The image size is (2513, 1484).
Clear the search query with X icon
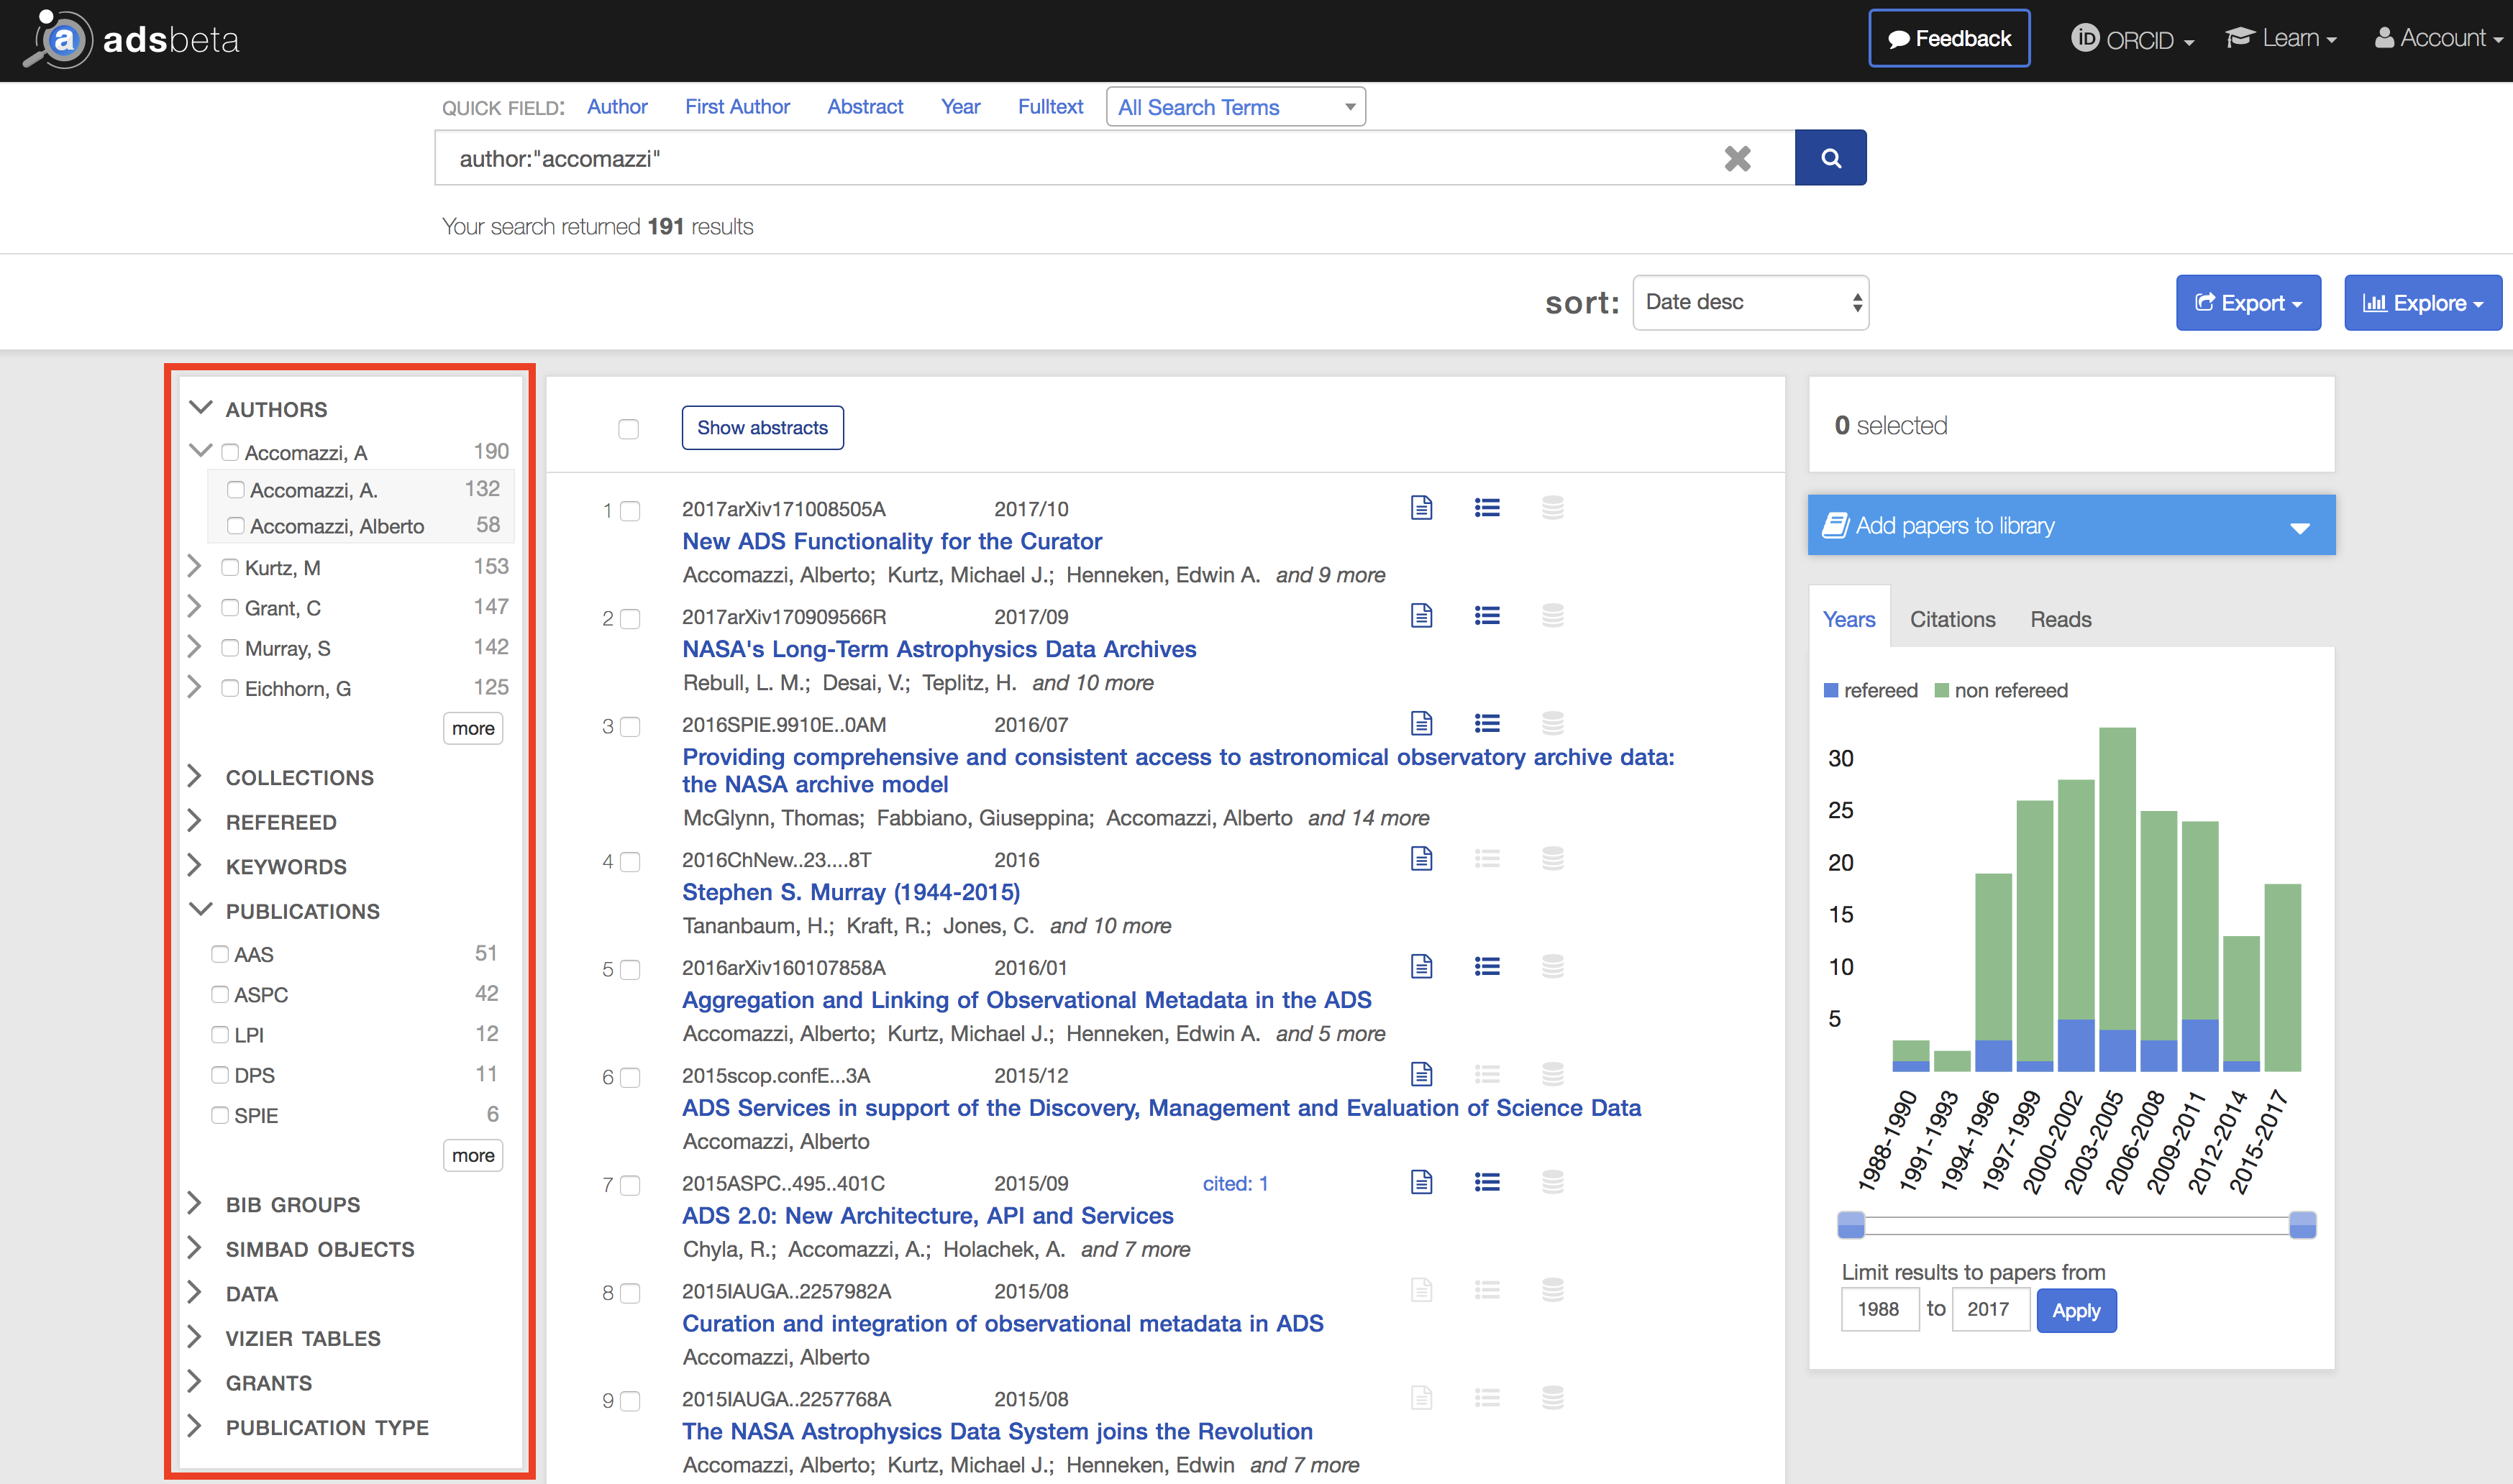[1737, 158]
